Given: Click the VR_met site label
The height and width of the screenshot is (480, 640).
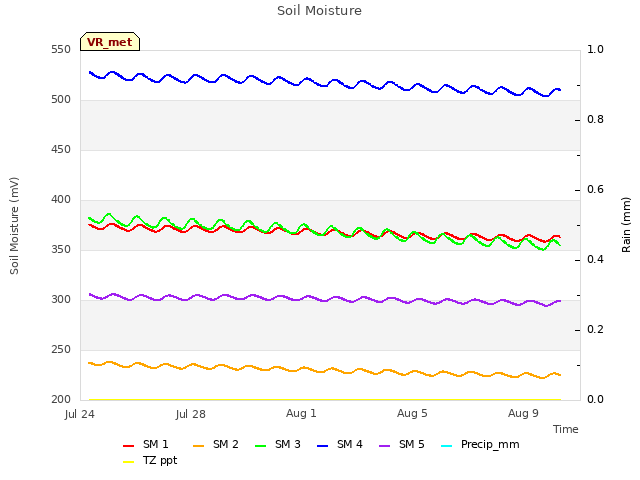Looking at the screenshot, I should point(110,42).
